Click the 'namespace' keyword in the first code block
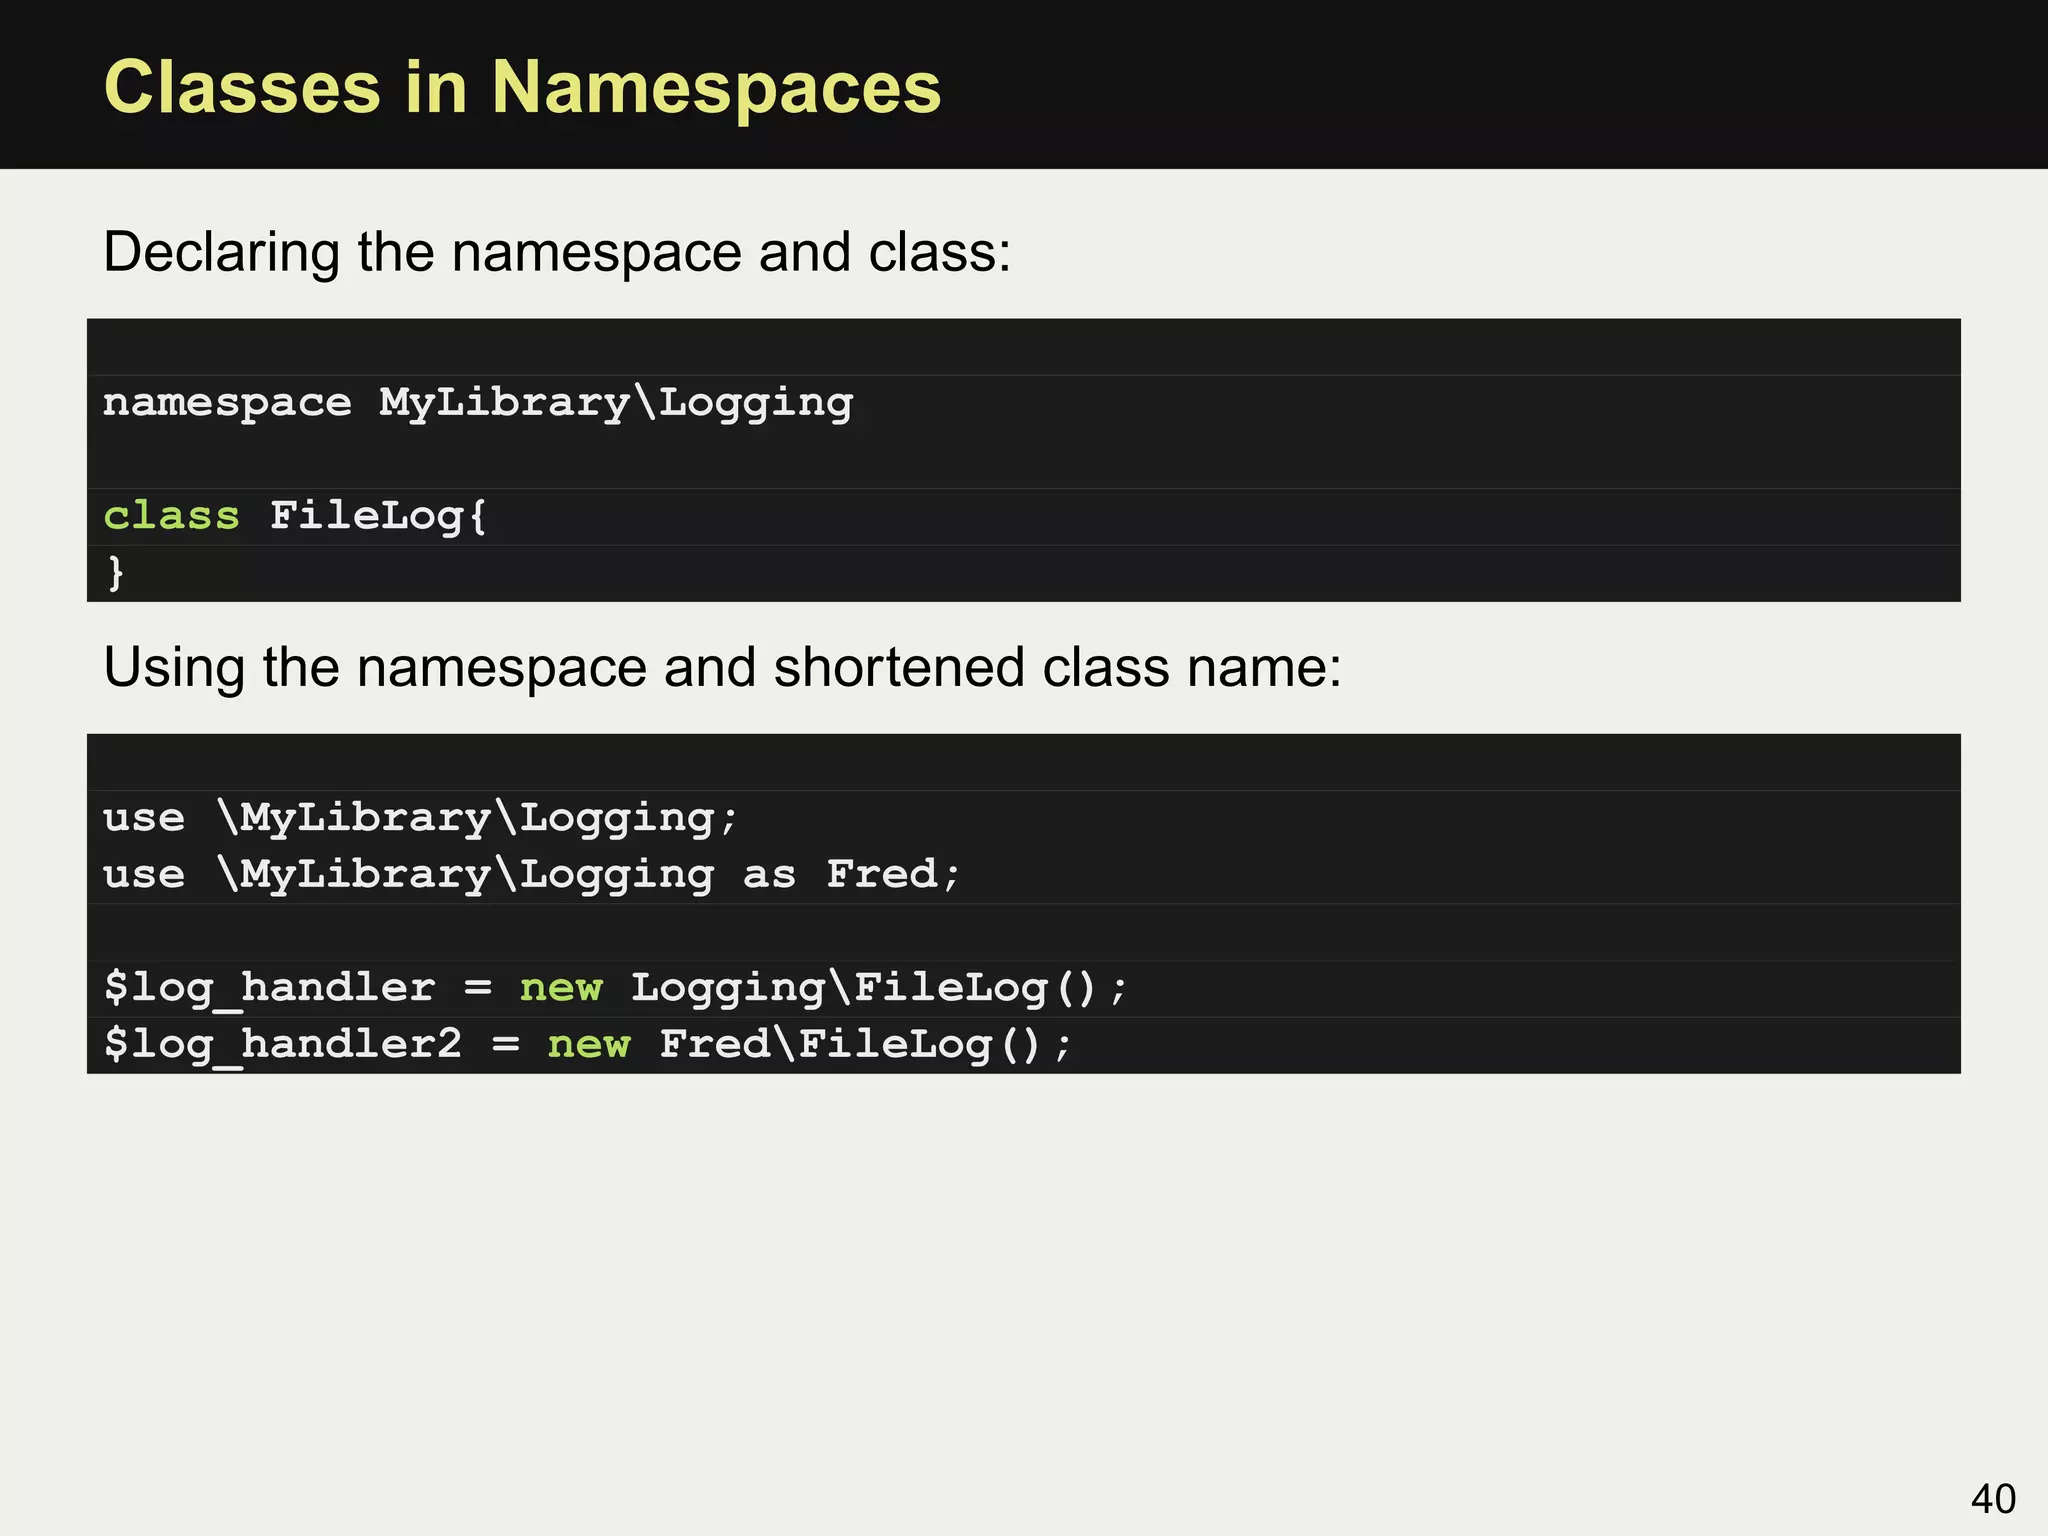This screenshot has width=2048, height=1536. [227, 403]
